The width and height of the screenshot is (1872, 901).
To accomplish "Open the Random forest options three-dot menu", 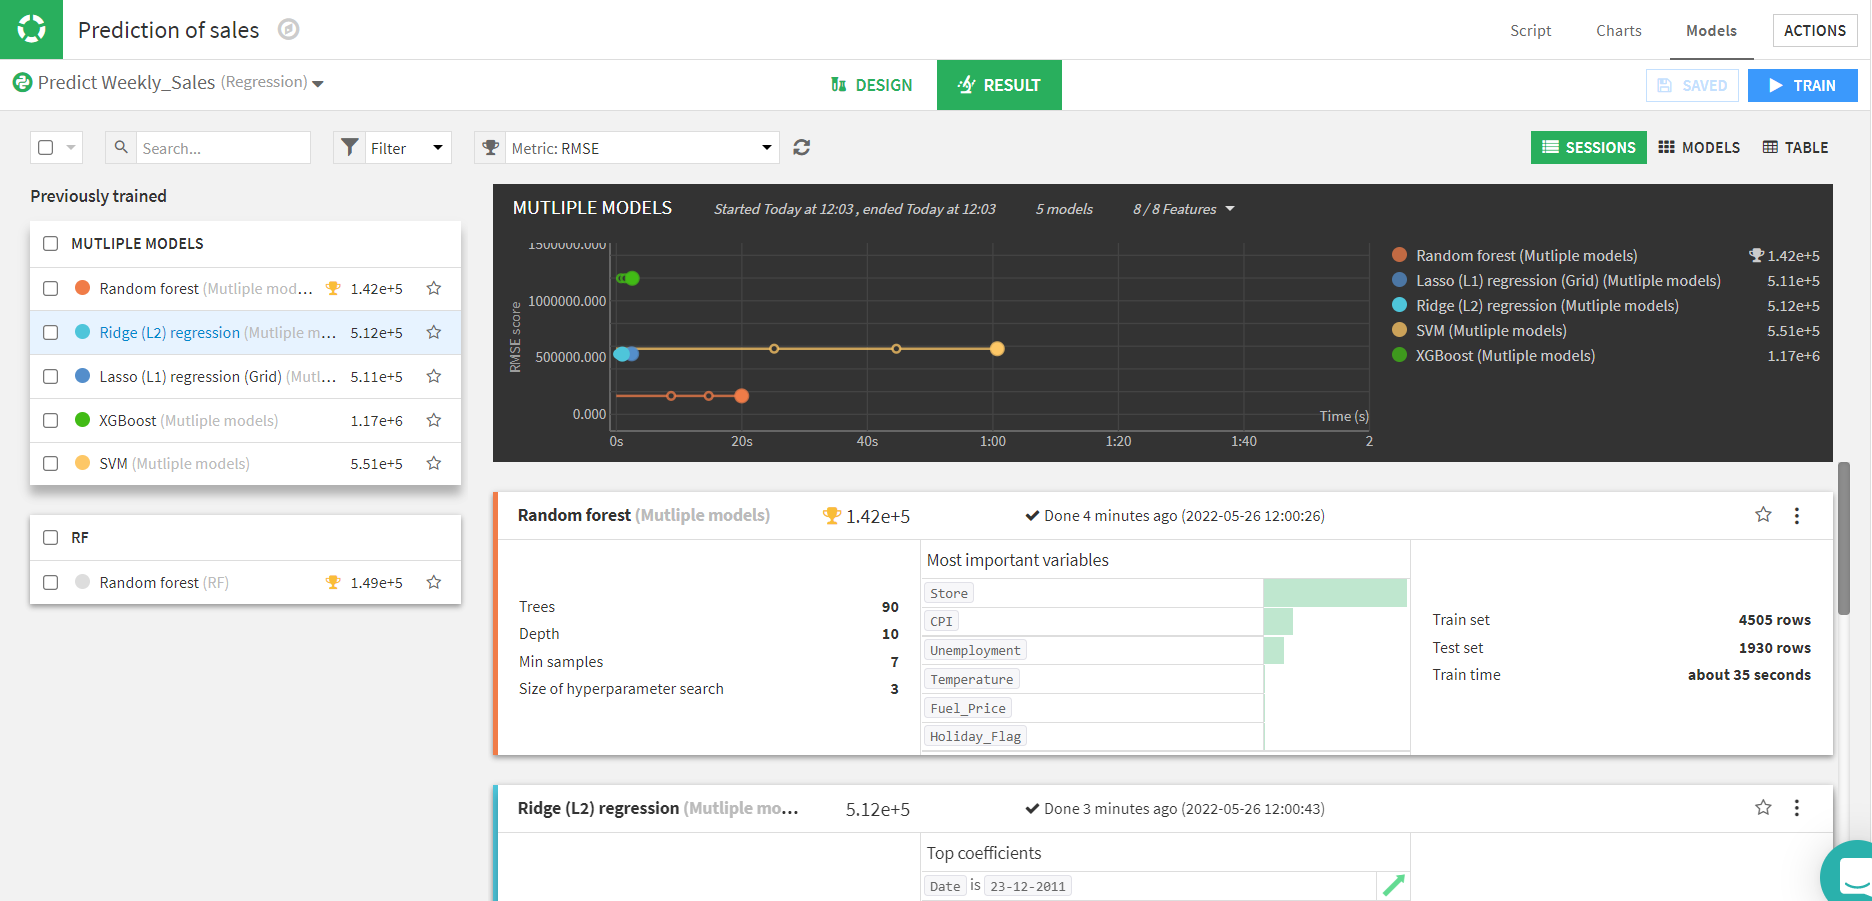I will (1797, 515).
